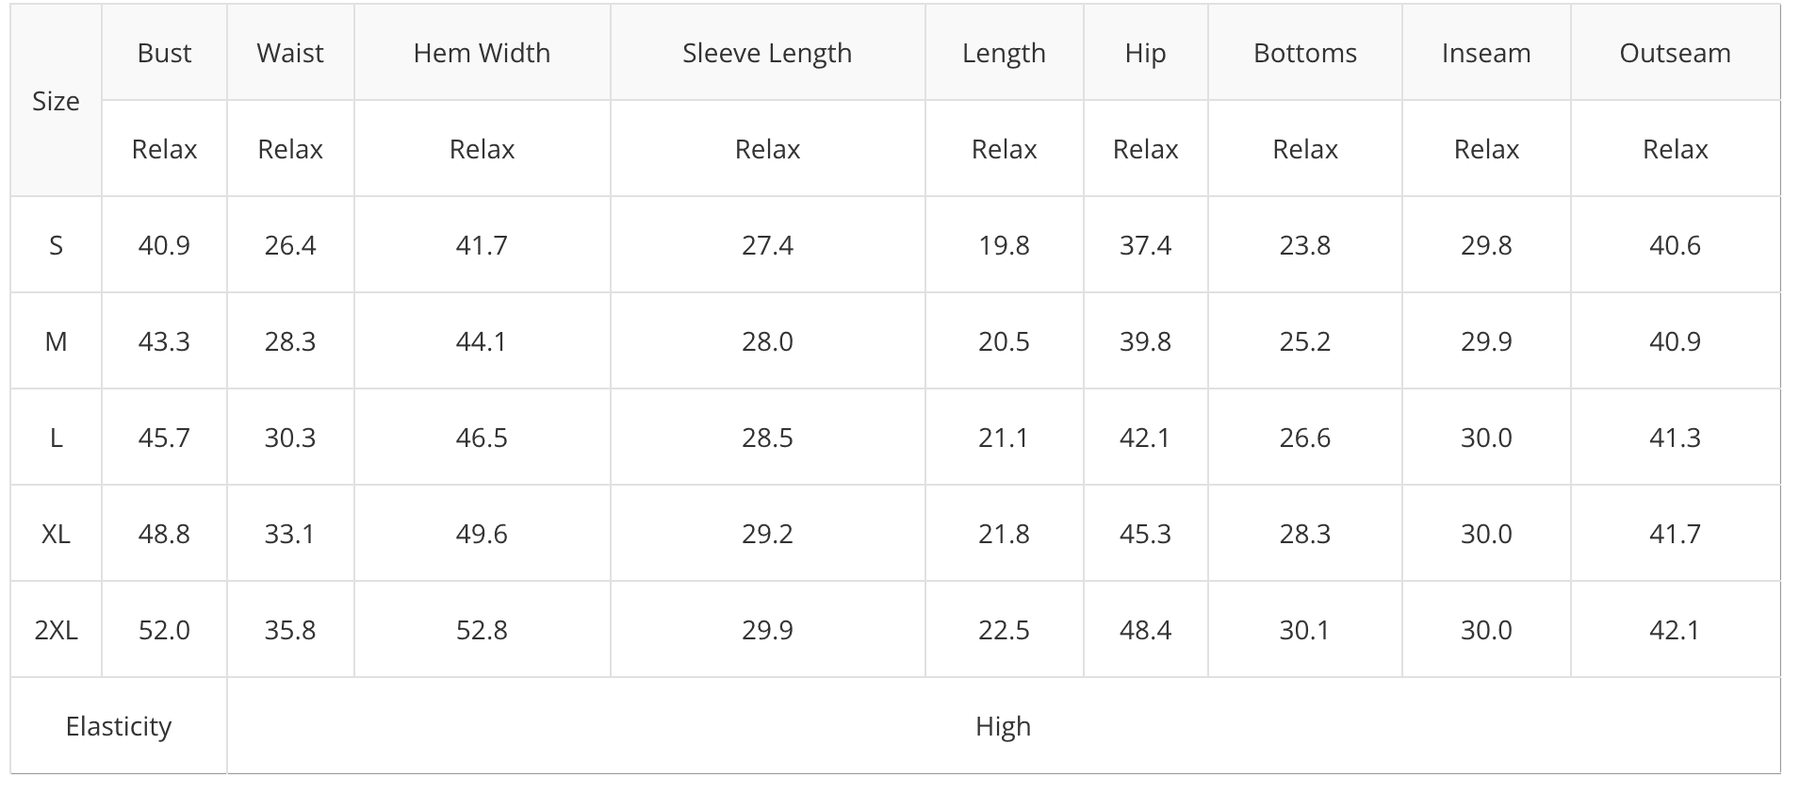Click the M row hem width 44.1
1800x794 pixels.
click(x=482, y=342)
